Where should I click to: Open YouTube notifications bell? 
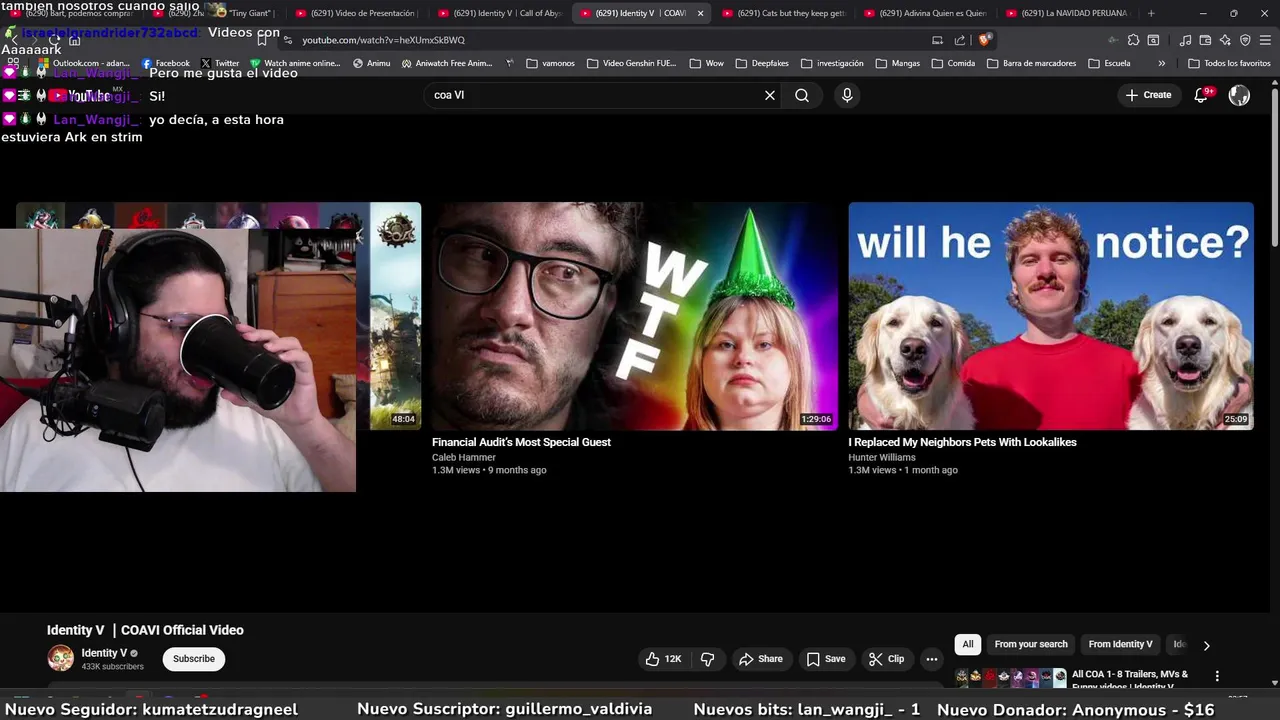[1201, 95]
